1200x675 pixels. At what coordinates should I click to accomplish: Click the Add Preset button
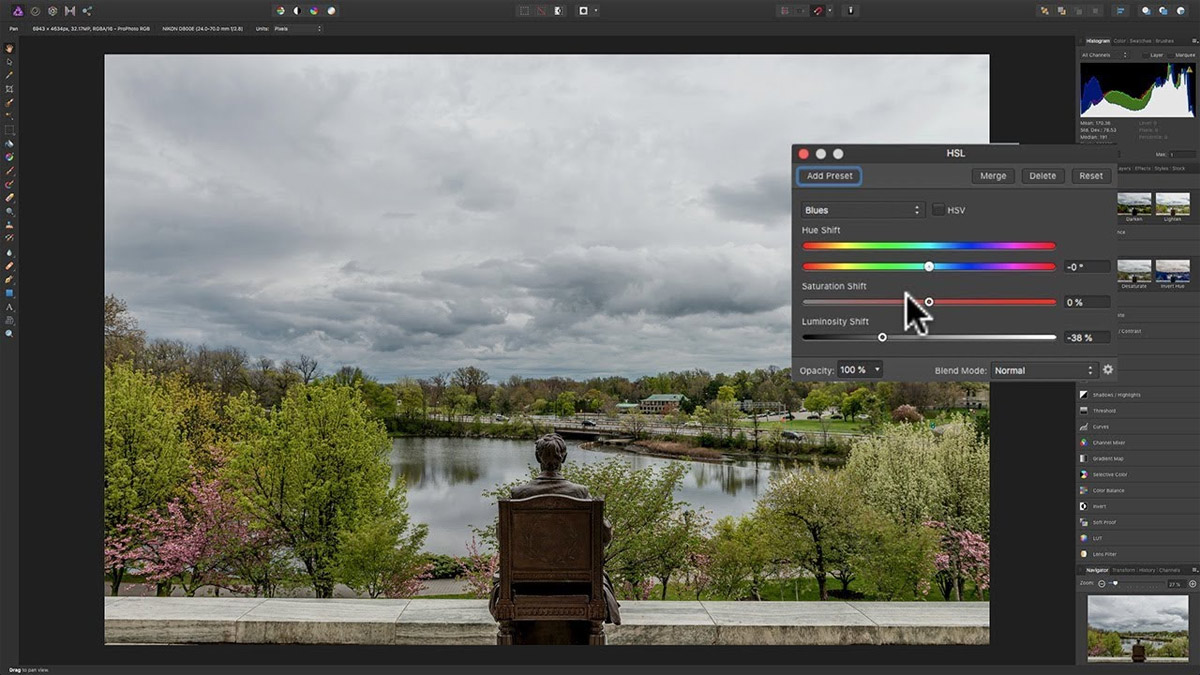click(829, 176)
